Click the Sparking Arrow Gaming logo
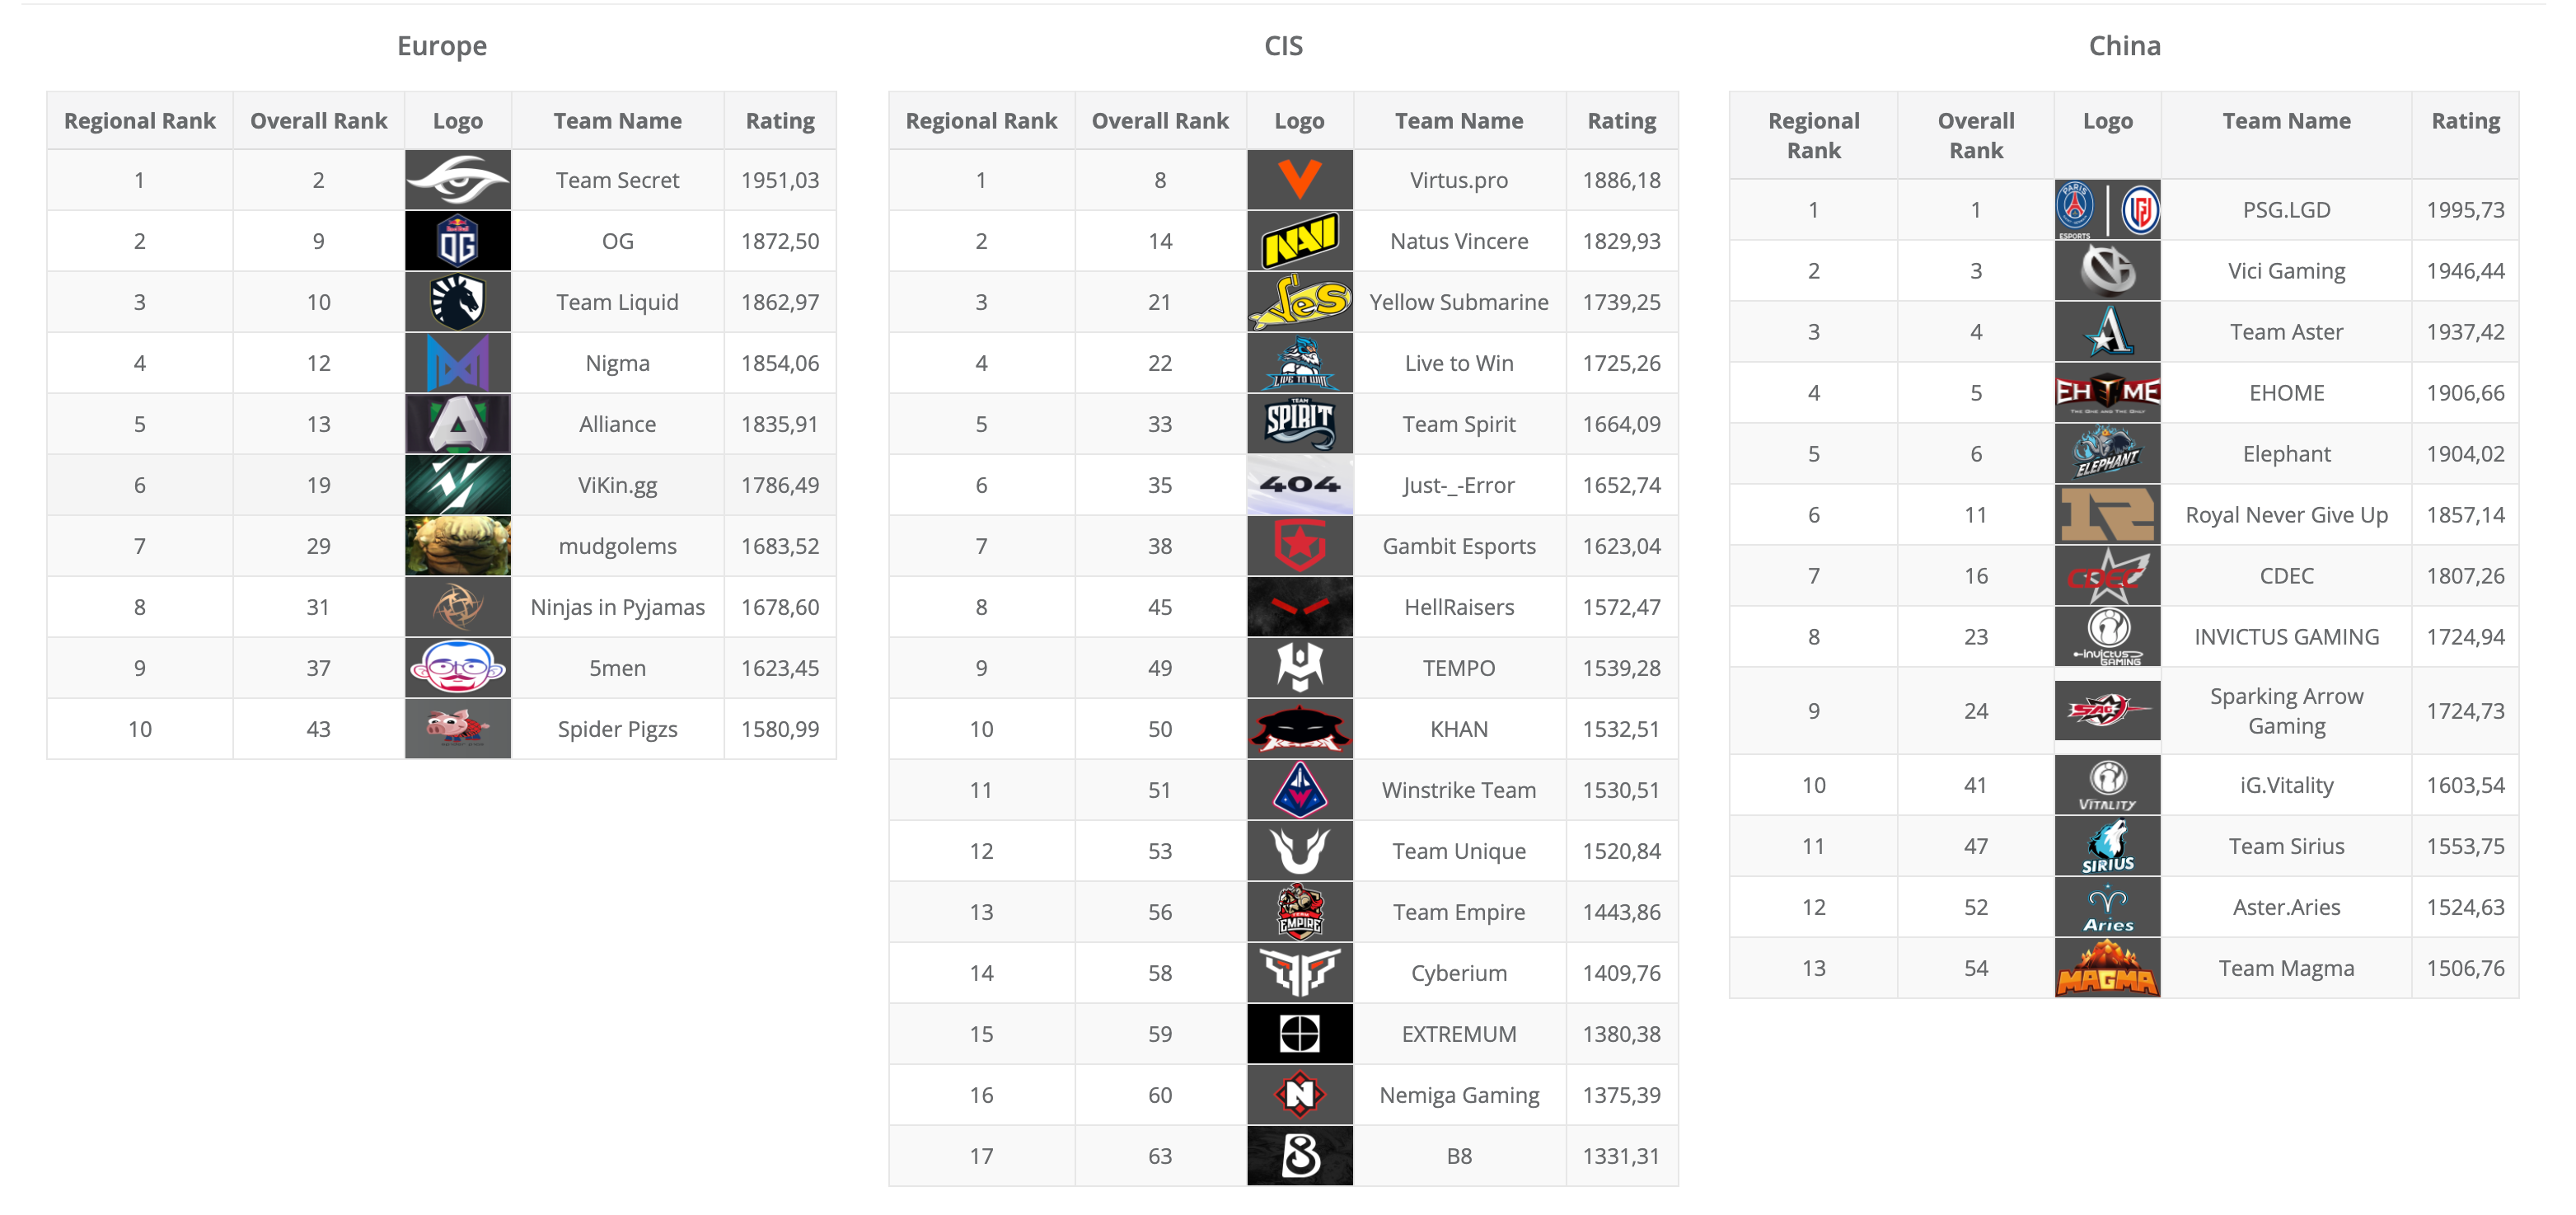The height and width of the screenshot is (1215, 2576). pos(2107,711)
